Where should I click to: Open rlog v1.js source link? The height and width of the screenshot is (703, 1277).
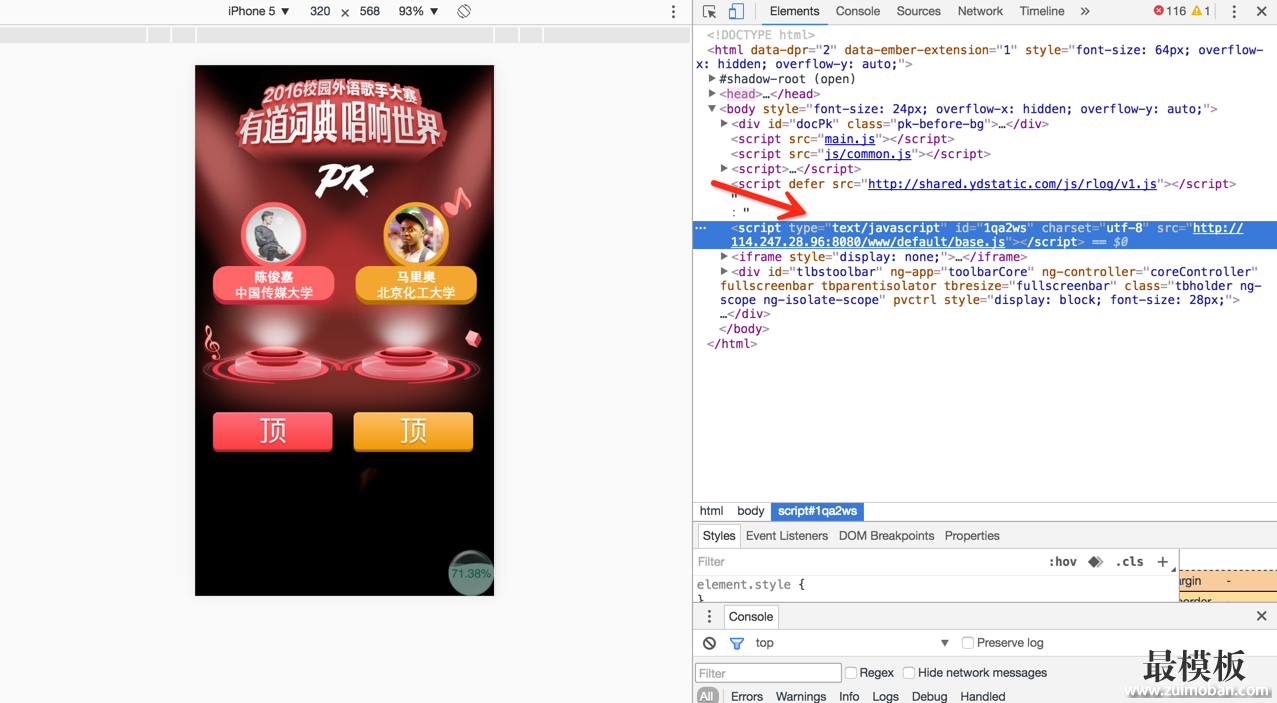(1012, 184)
